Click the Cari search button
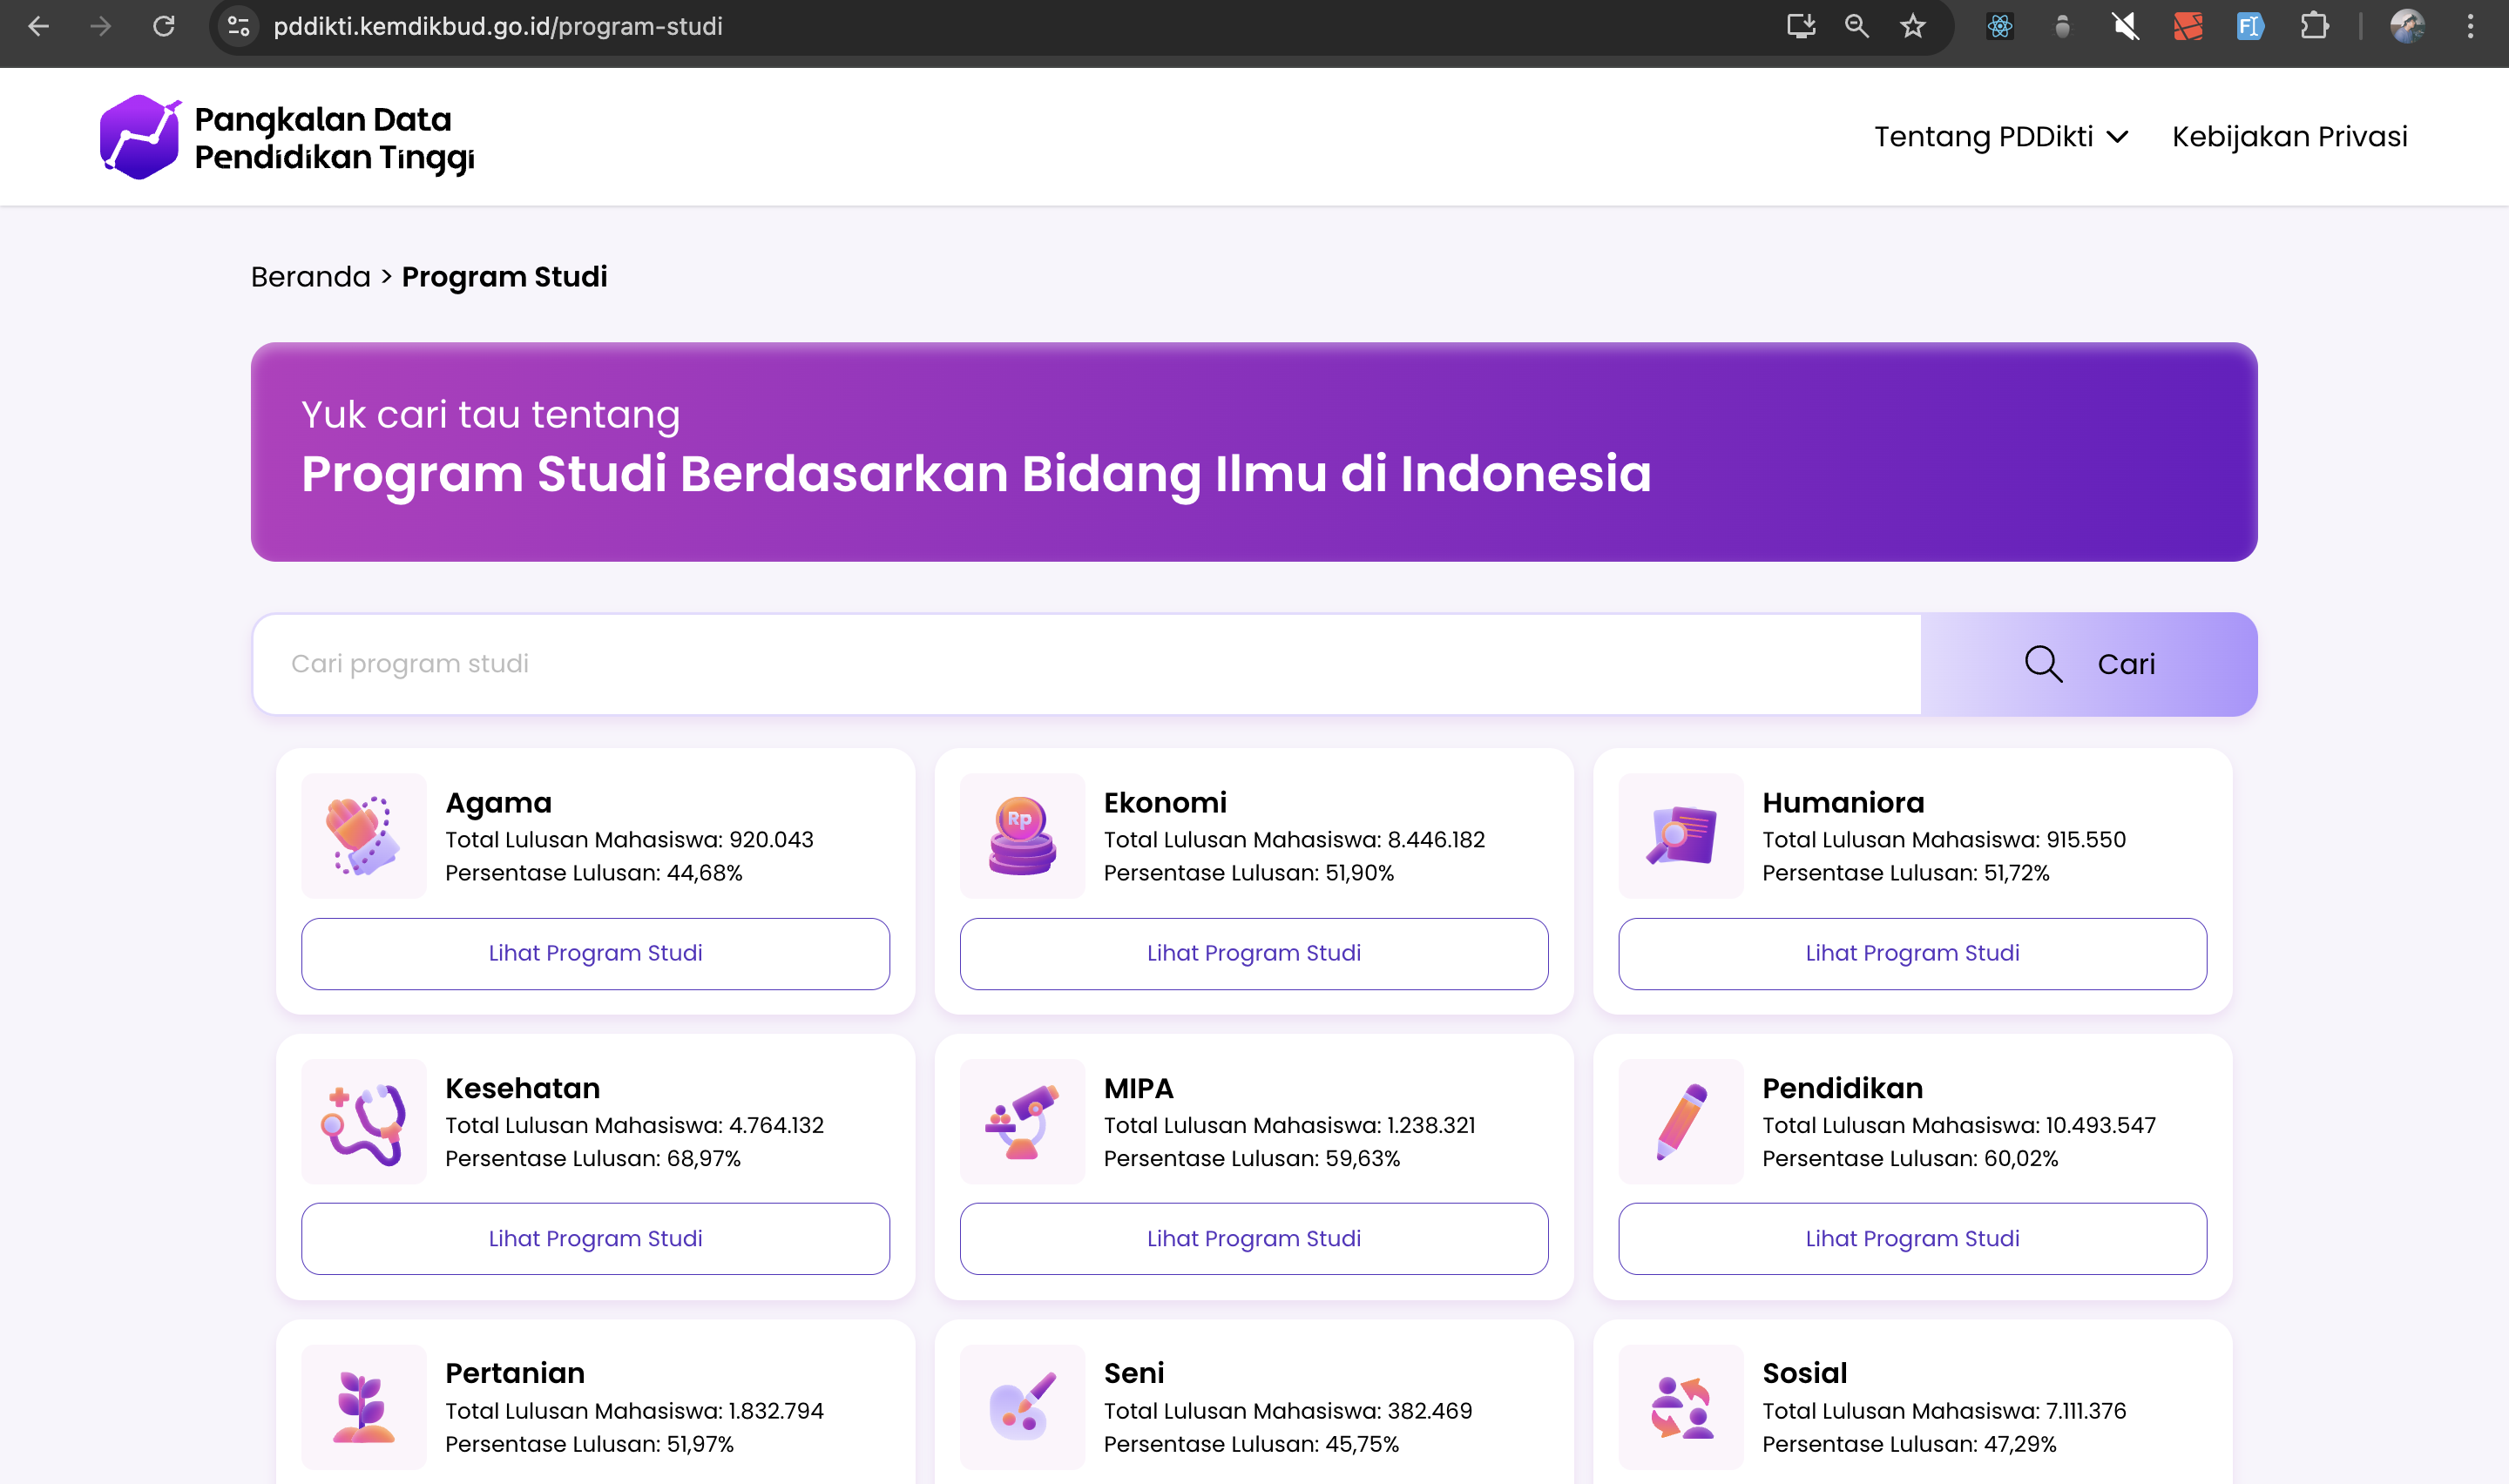 (x=2089, y=664)
